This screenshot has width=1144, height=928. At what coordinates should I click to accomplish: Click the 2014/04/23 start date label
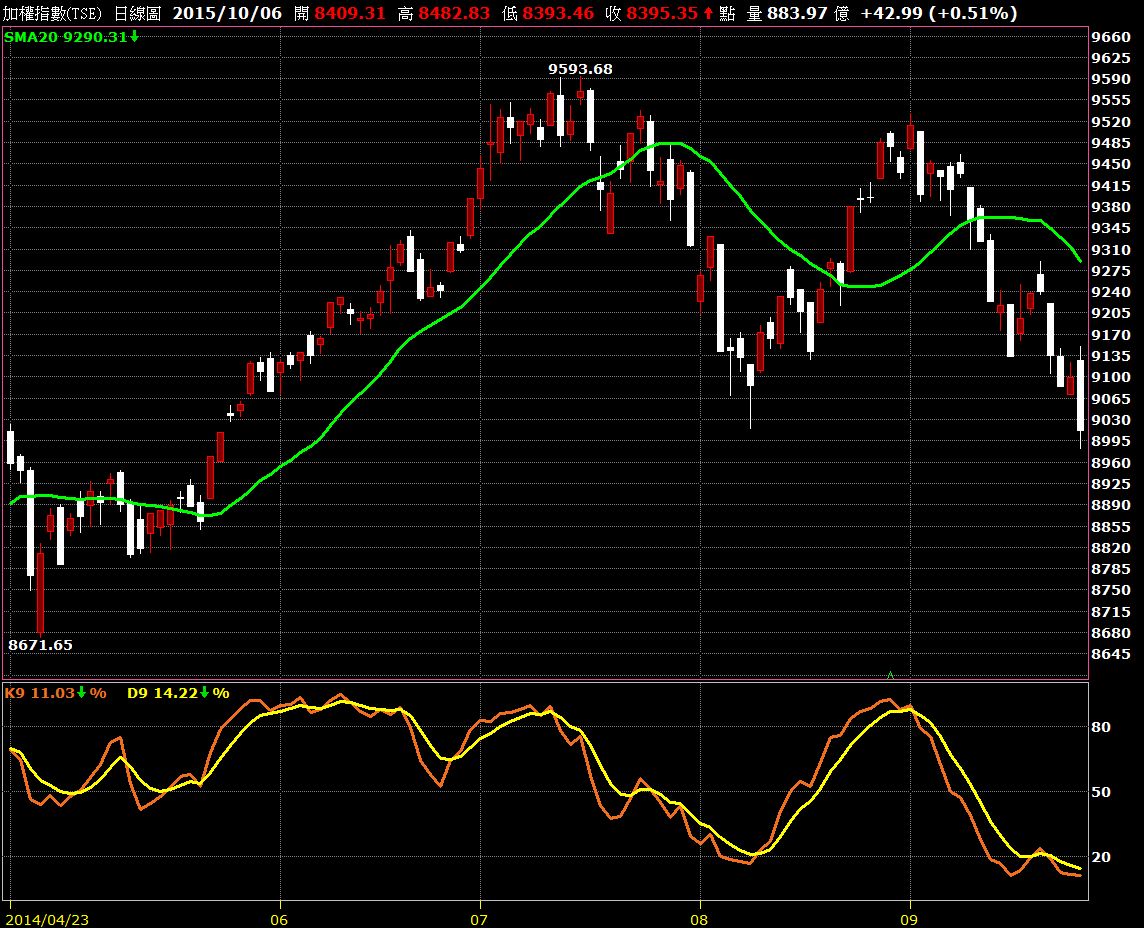pos(47,919)
